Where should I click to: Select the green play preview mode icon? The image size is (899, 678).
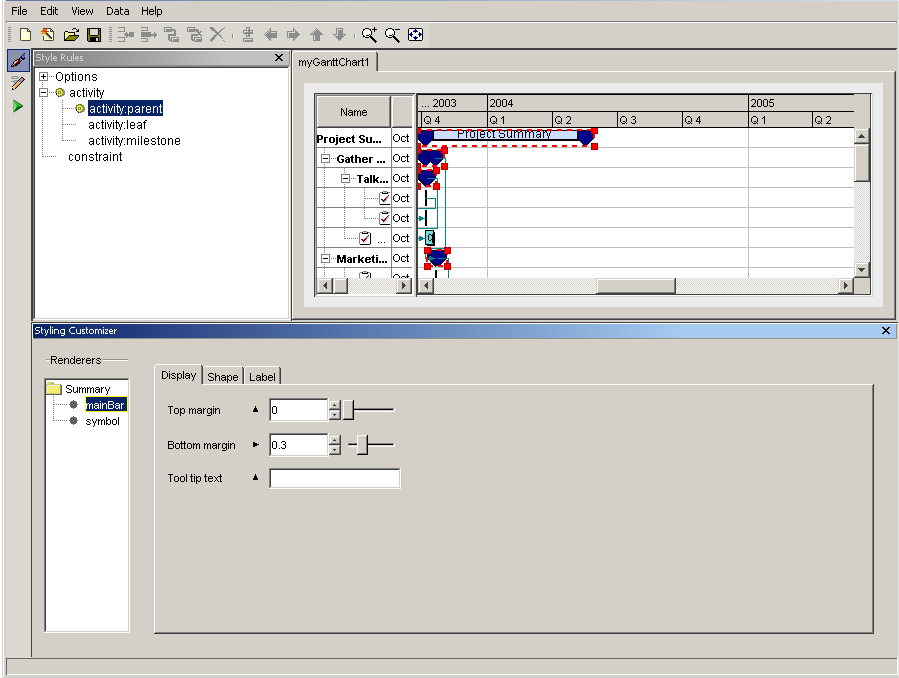(18, 106)
